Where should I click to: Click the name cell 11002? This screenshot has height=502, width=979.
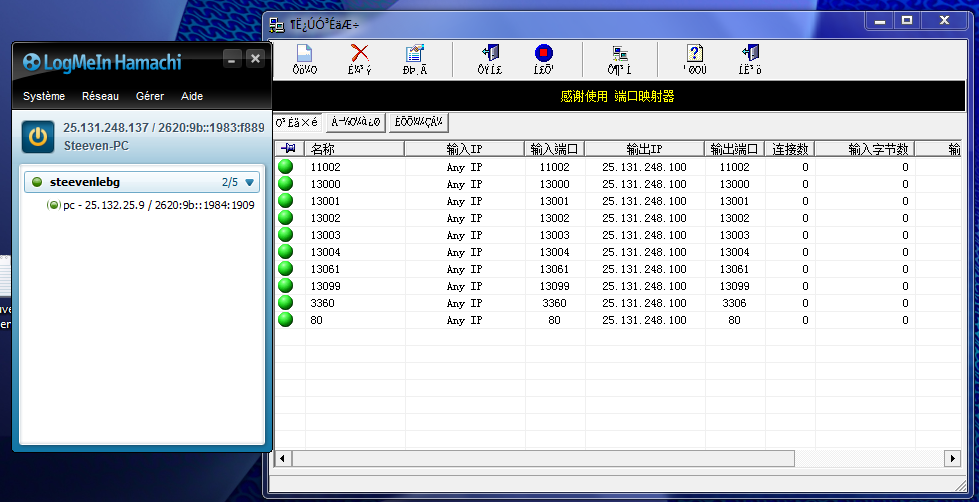pyautogui.click(x=325, y=167)
